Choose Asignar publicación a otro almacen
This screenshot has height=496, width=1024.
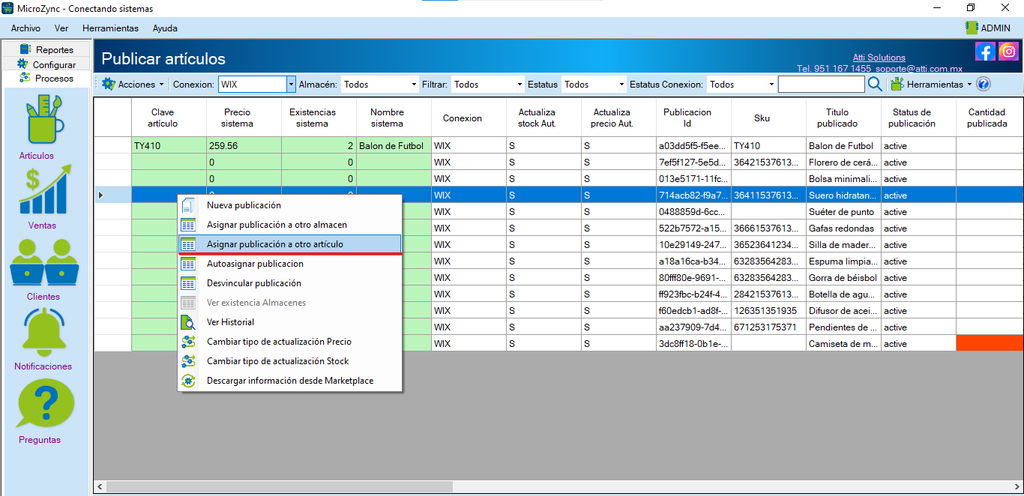290,225
